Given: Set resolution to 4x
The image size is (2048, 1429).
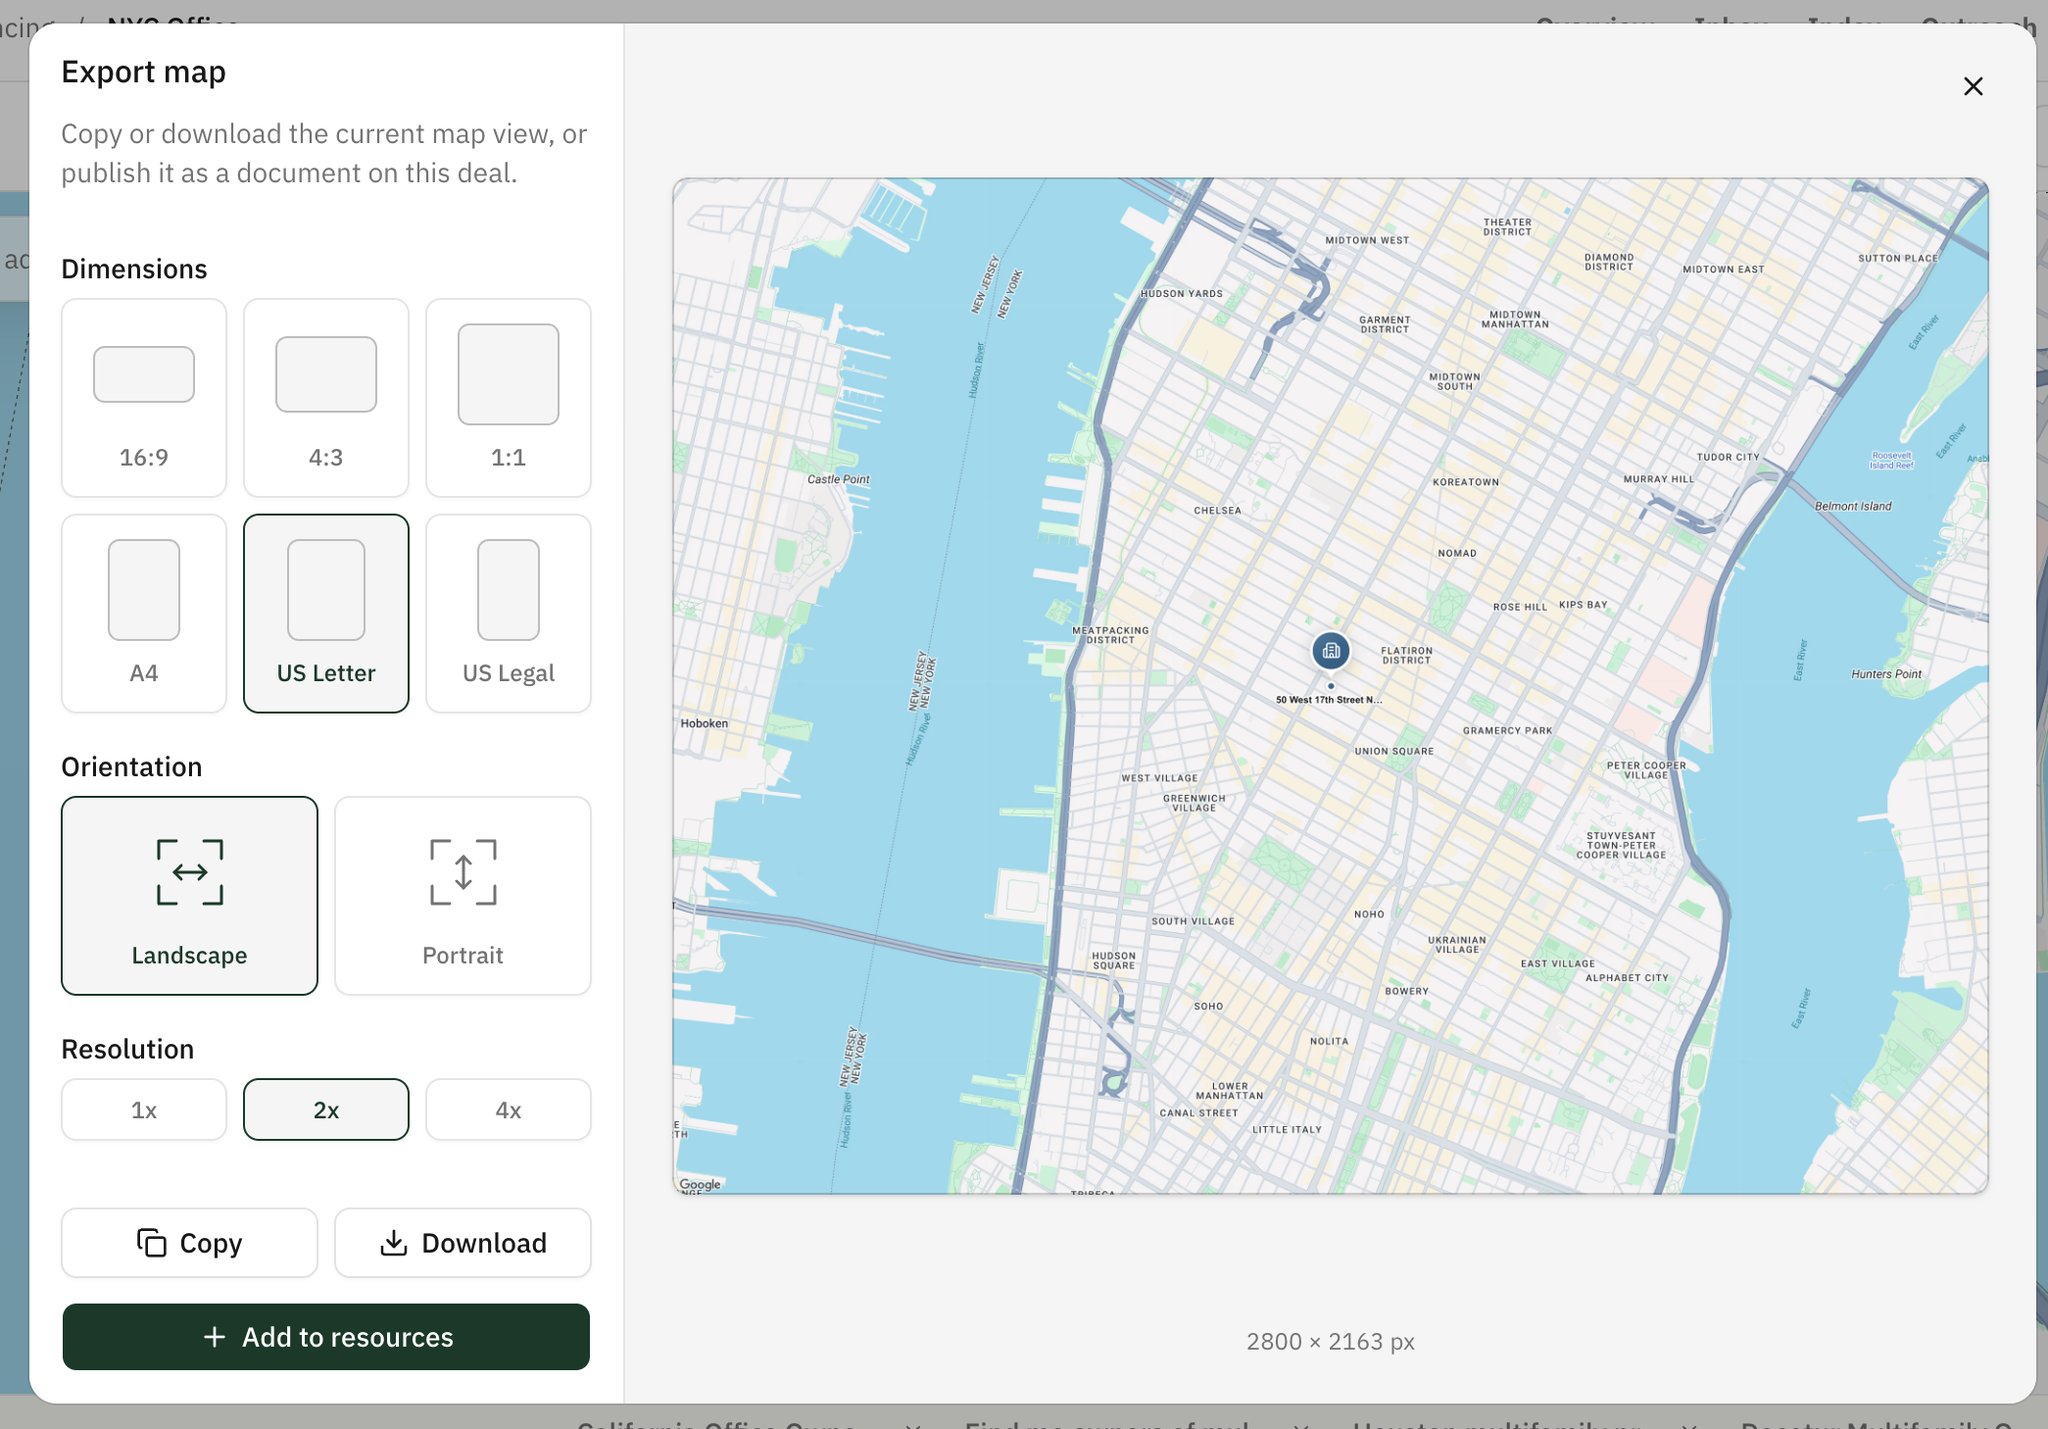Looking at the screenshot, I should click(508, 1110).
